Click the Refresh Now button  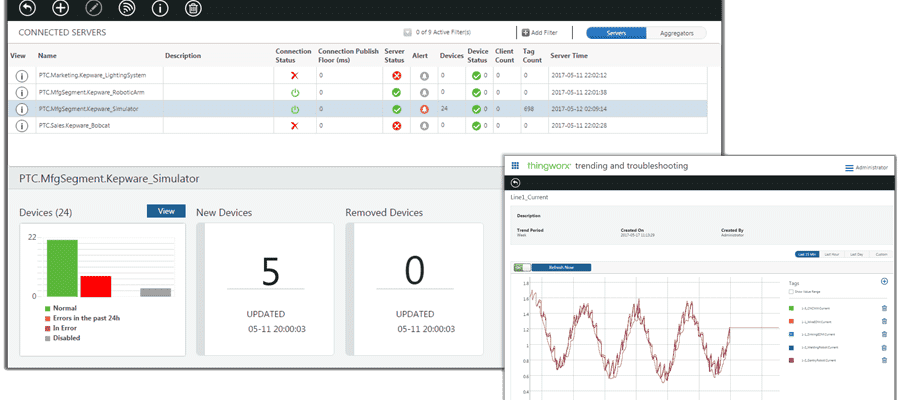pos(561,267)
